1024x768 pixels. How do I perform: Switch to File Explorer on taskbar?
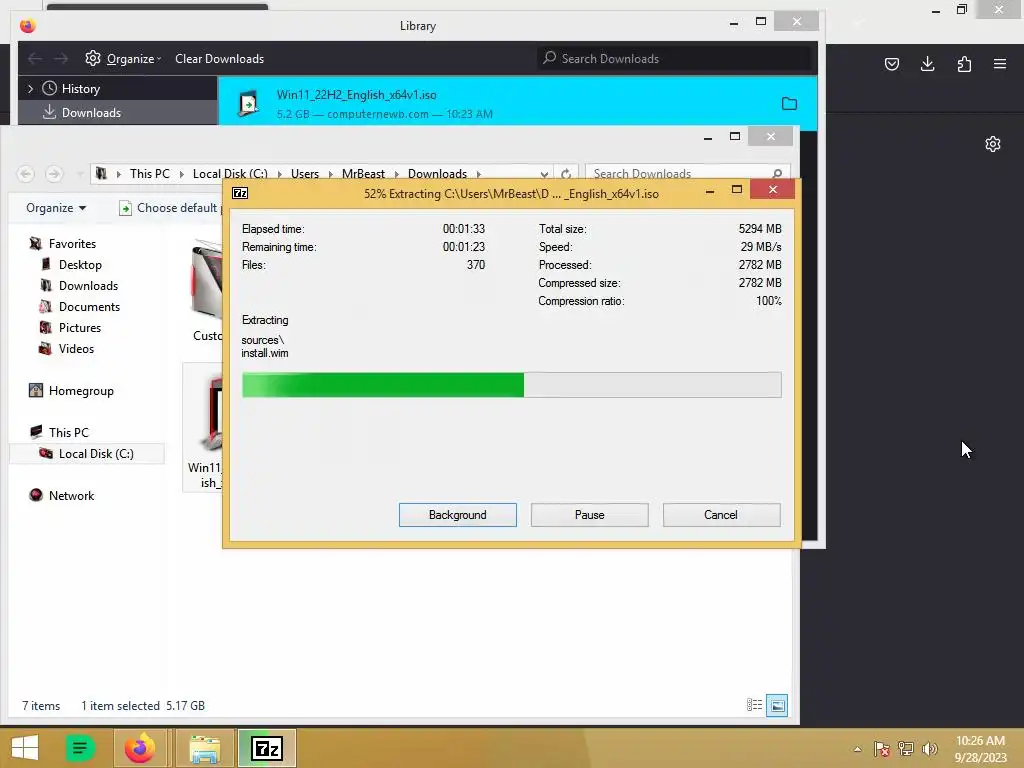[x=204, y=748]
